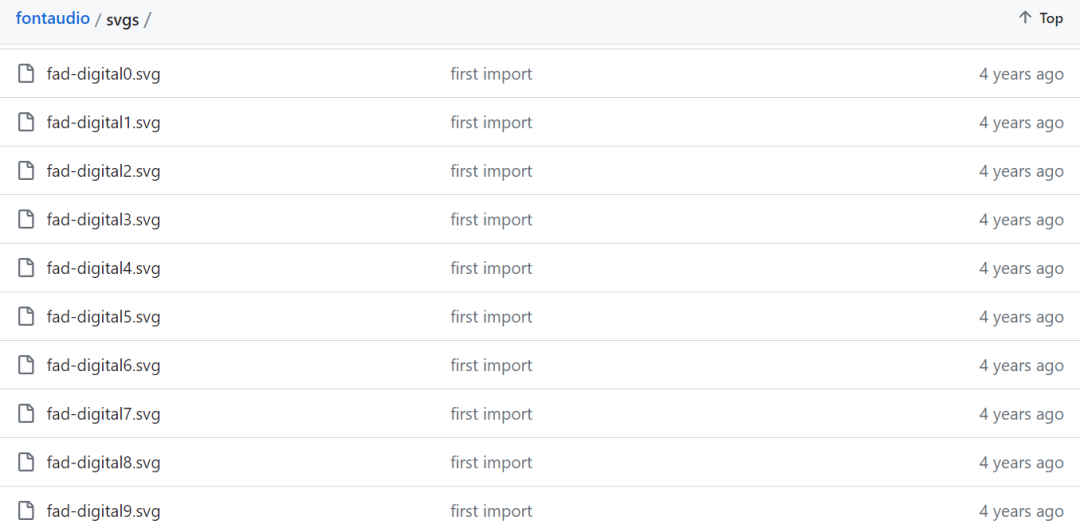View the first import commit for fad-digital0.svg
Image resolution: width=1080 pixels, height=528 pixels.
491,74
